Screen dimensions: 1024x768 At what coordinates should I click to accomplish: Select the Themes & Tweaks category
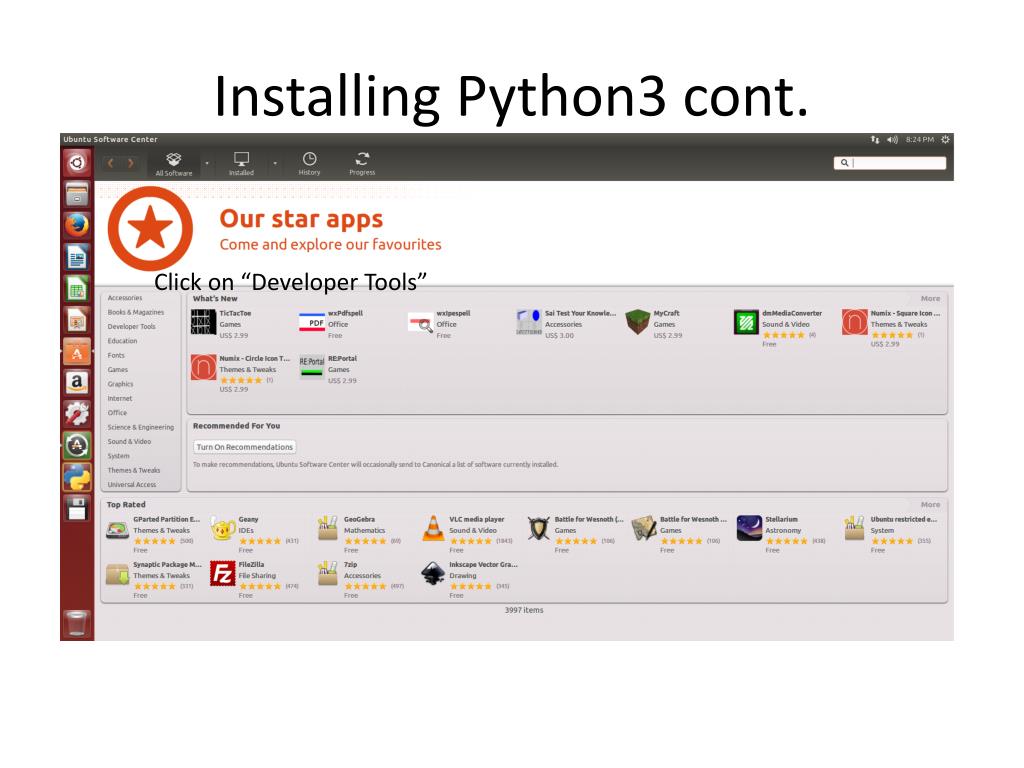click(x=134, y=470)
